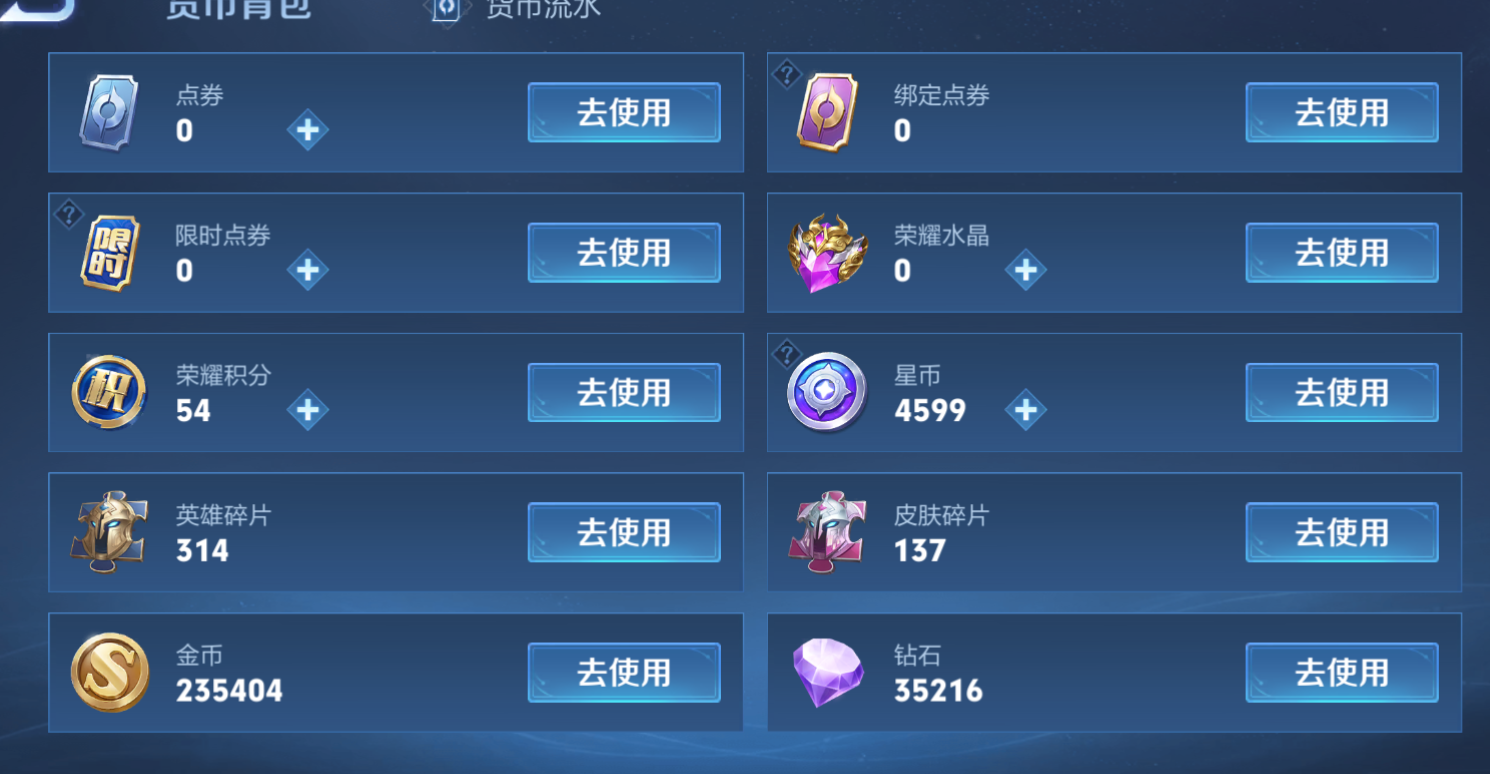Click 去使用 button for 皮肤碎片
This screenshot has height=774, width=1490.
click(1342, 532)
